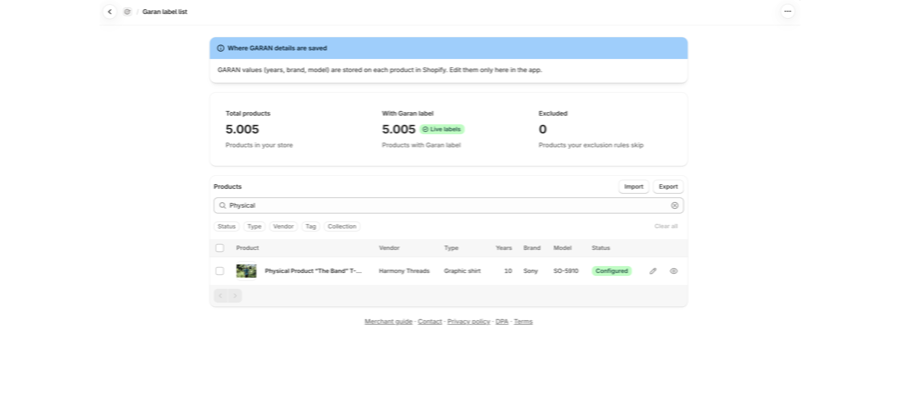Open the DPA link

click(x=502, y=322)
